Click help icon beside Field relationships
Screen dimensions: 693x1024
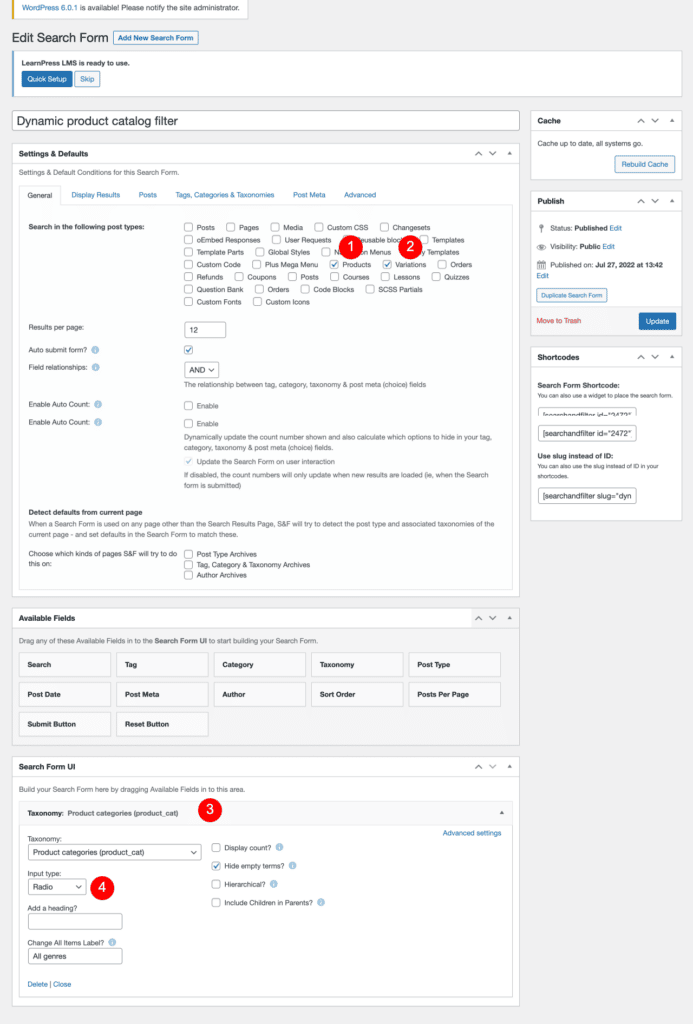[96, 367]
